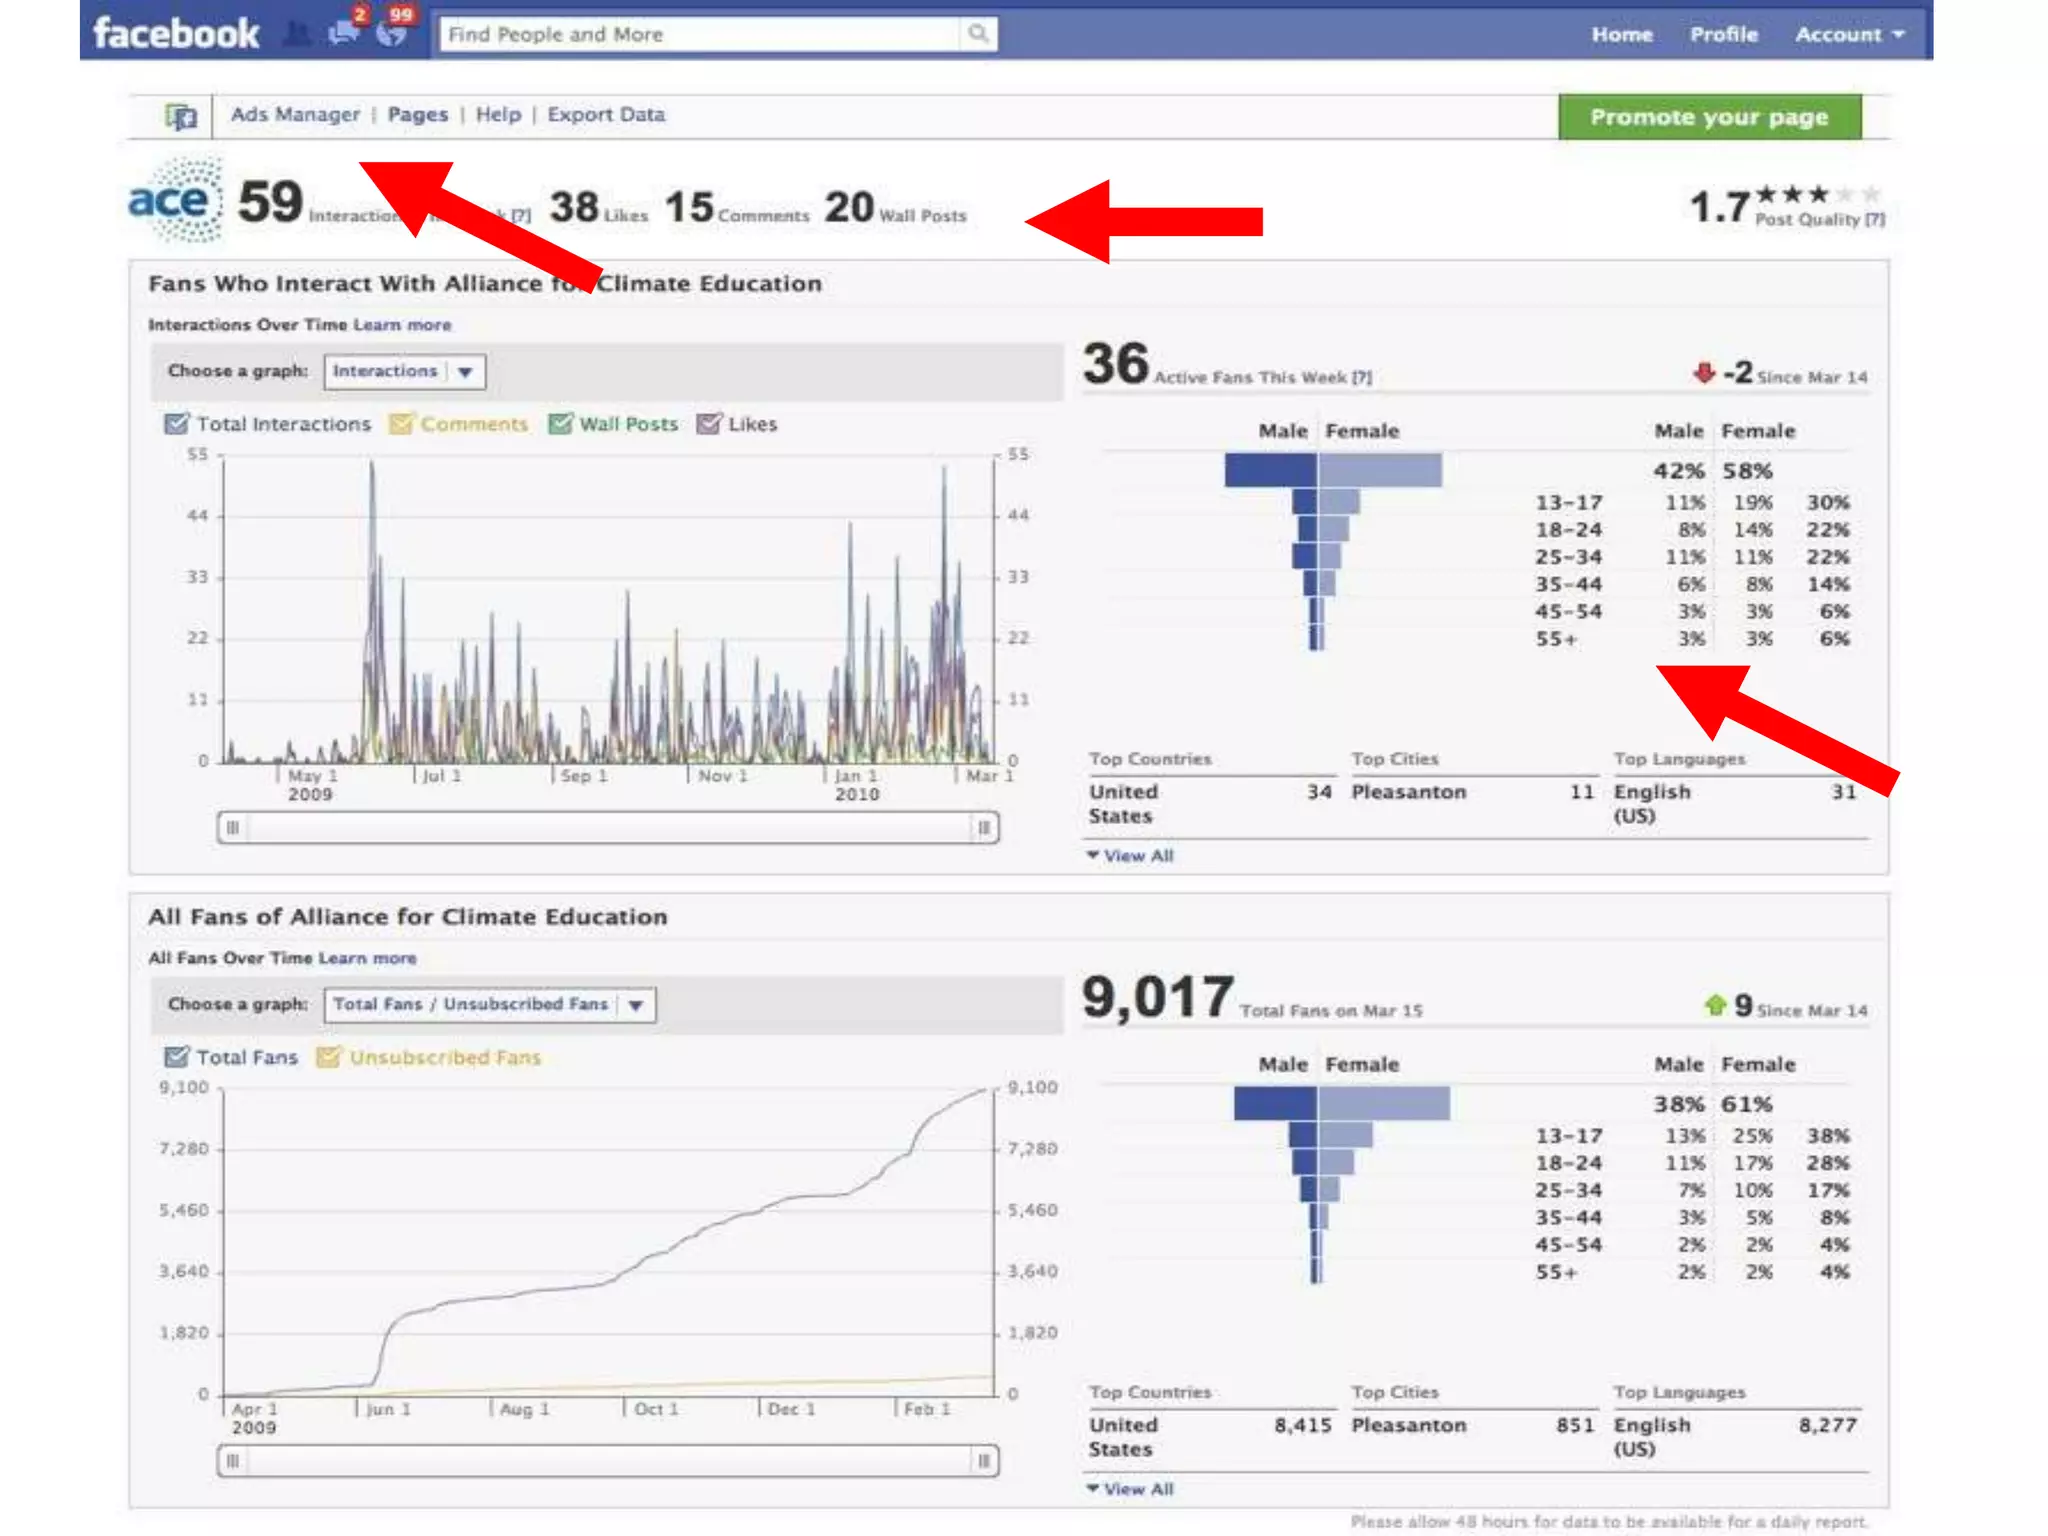This screenshot has width=2048, height=1536.
Task: Open Ads Manager
Action: pos(295,114)
